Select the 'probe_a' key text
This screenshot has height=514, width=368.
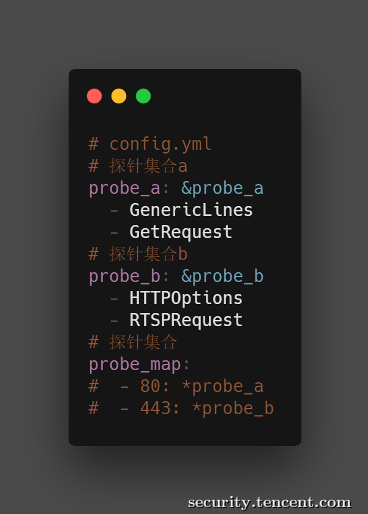pyautogui.click(x=124, y=189)
